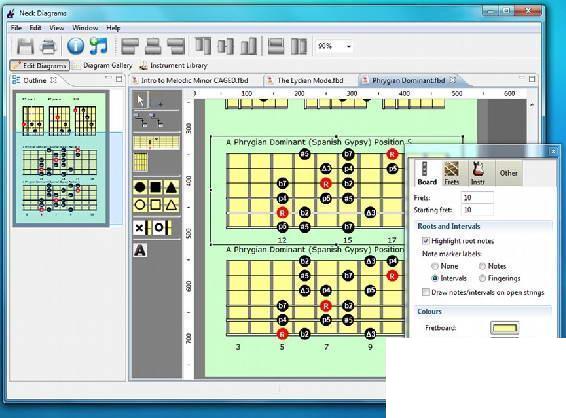Open the Instrument Library view
Viewport: 566px width, 418px height.
coord(179,66)
